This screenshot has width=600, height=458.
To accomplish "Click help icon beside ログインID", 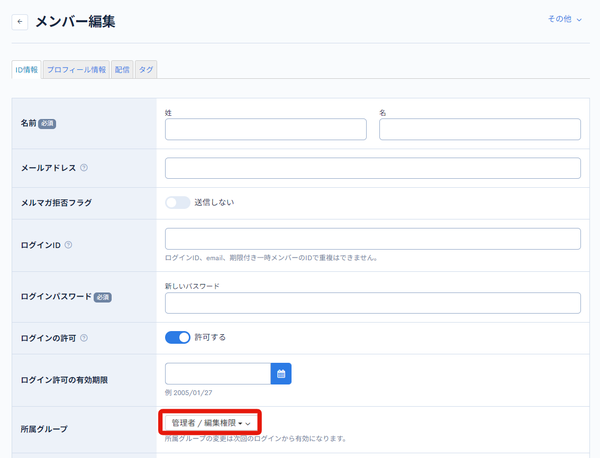I will point(68,245).
